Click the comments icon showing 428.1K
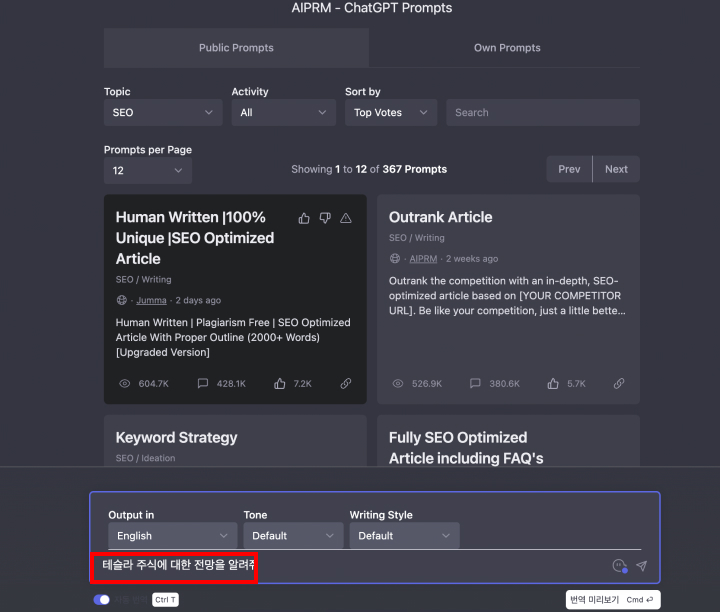The image size is (720, 612). 202,383
